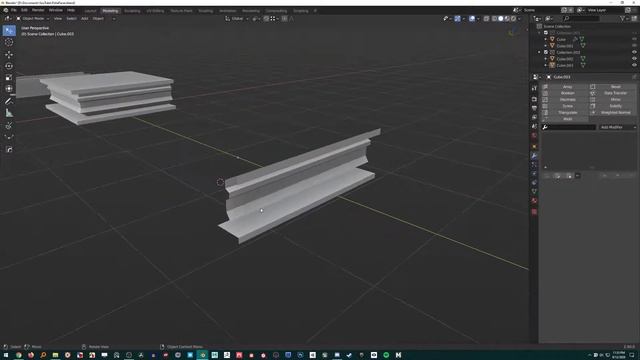
Task: Toggle X-ray mode in viewport header
Action: click(x=486, y=18)
